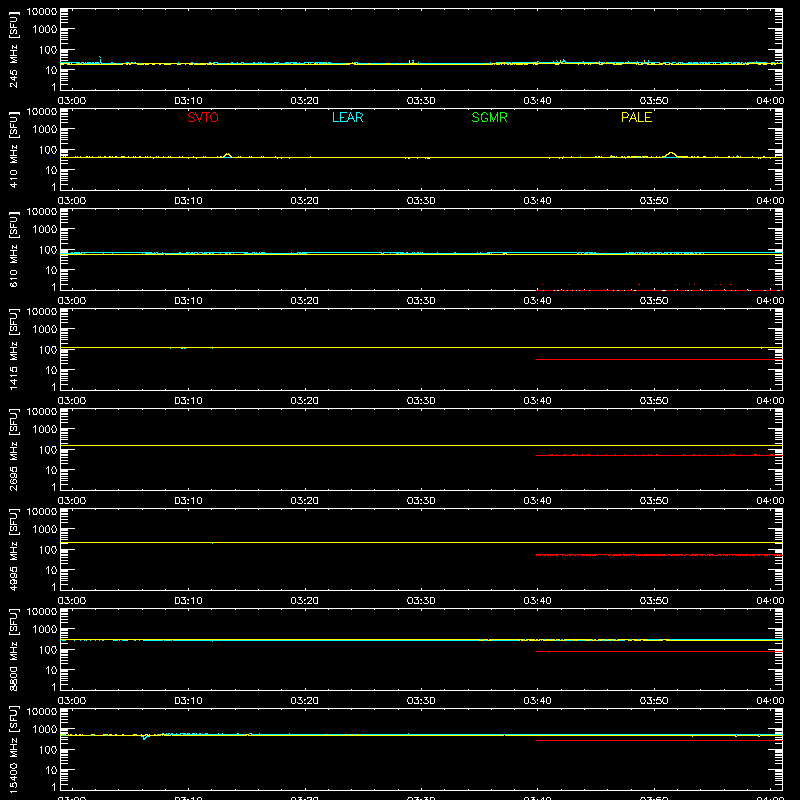This screenshot has height=800, width=800.
Task: Click cyan spike near 03:03 in 245 MHz plot
Action: coord(100,59)
